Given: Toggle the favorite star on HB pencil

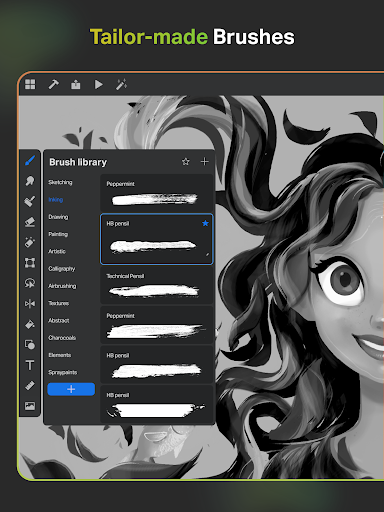Looking at the screenshot, I should click(205, 223).
